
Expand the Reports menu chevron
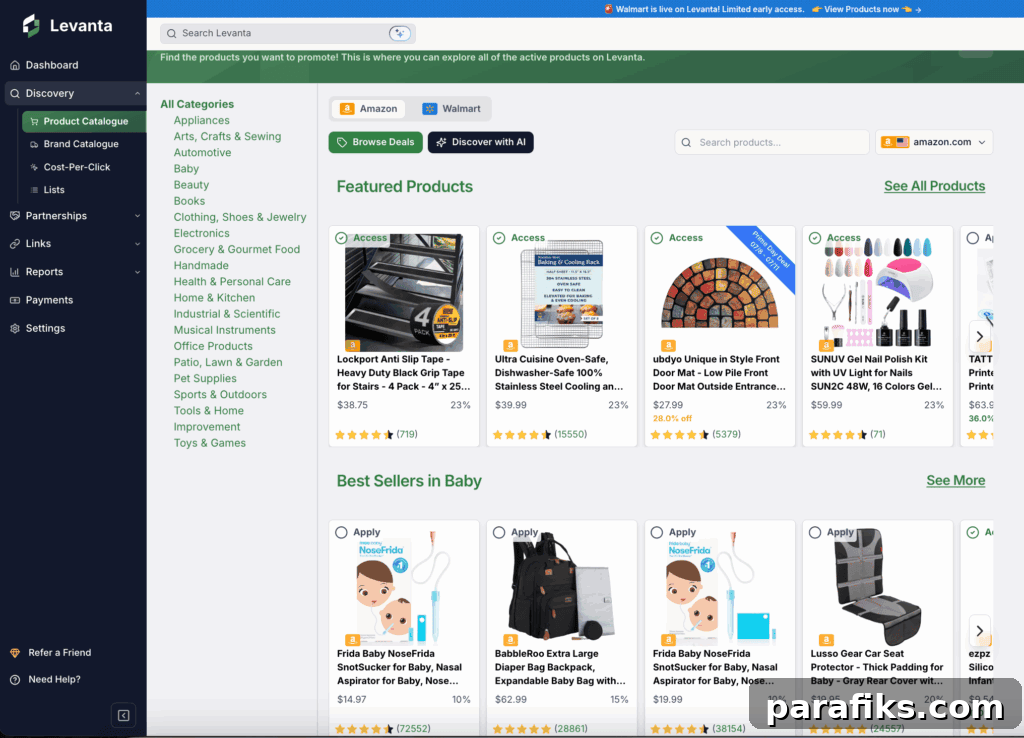137,272
